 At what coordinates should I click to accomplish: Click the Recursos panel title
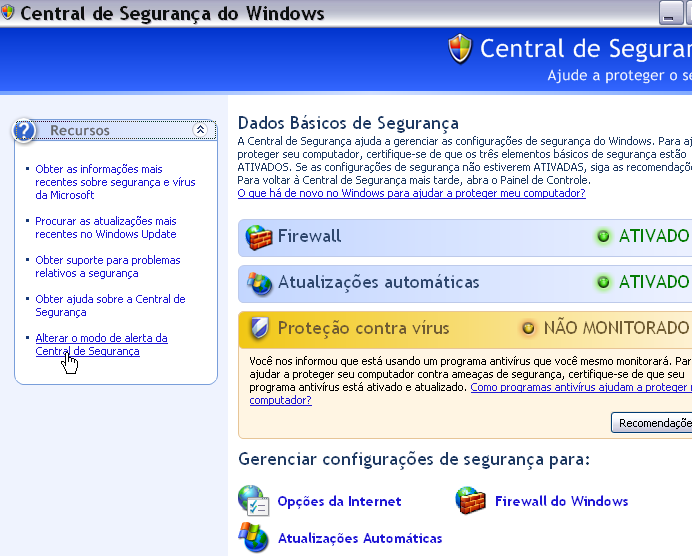click(79, 131)
